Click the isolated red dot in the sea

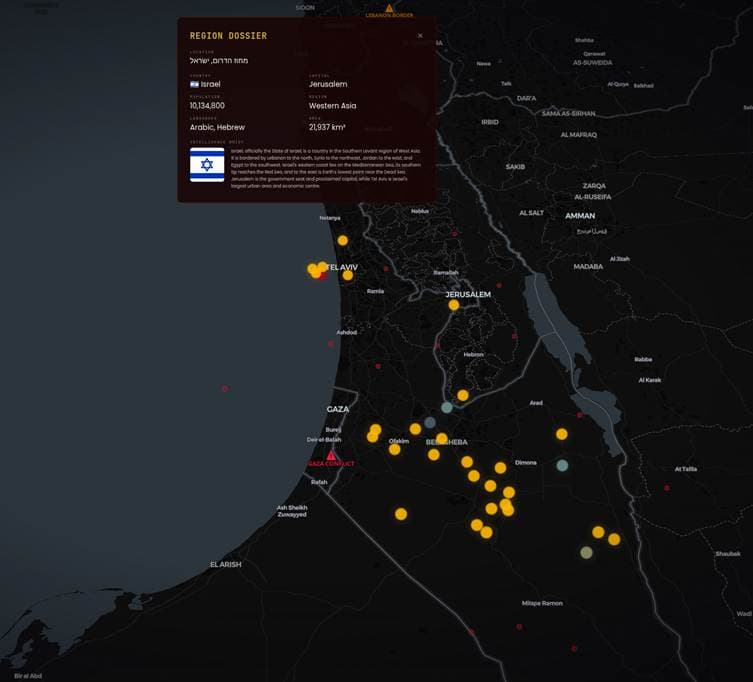225,389
